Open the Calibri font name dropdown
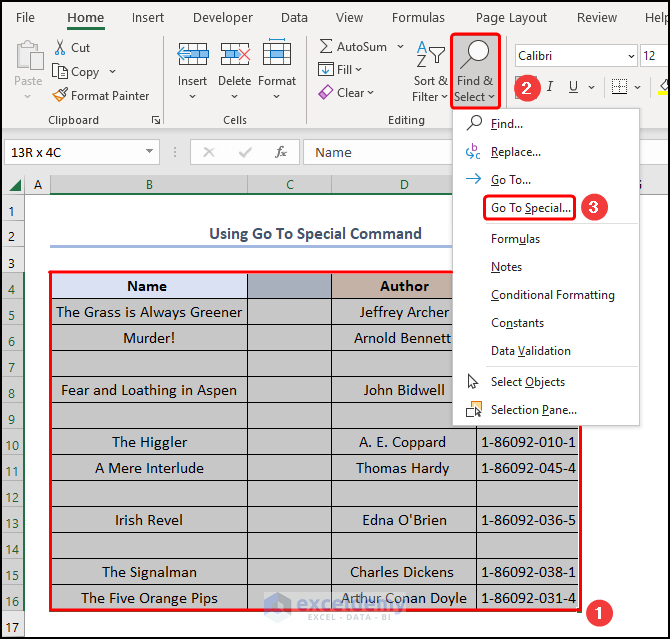The width and height of the screenshot is (670, 639). tap(631, 56)
